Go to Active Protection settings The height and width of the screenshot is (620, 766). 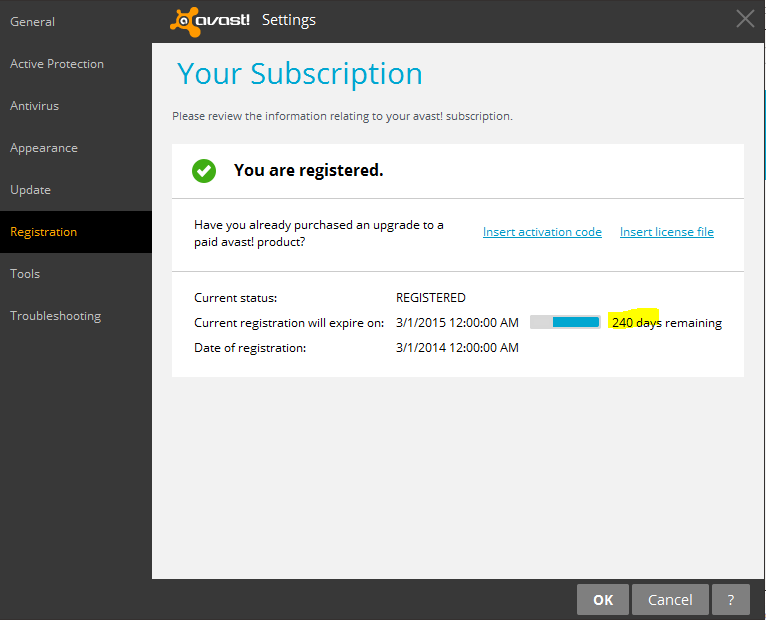tap(76, 64)
